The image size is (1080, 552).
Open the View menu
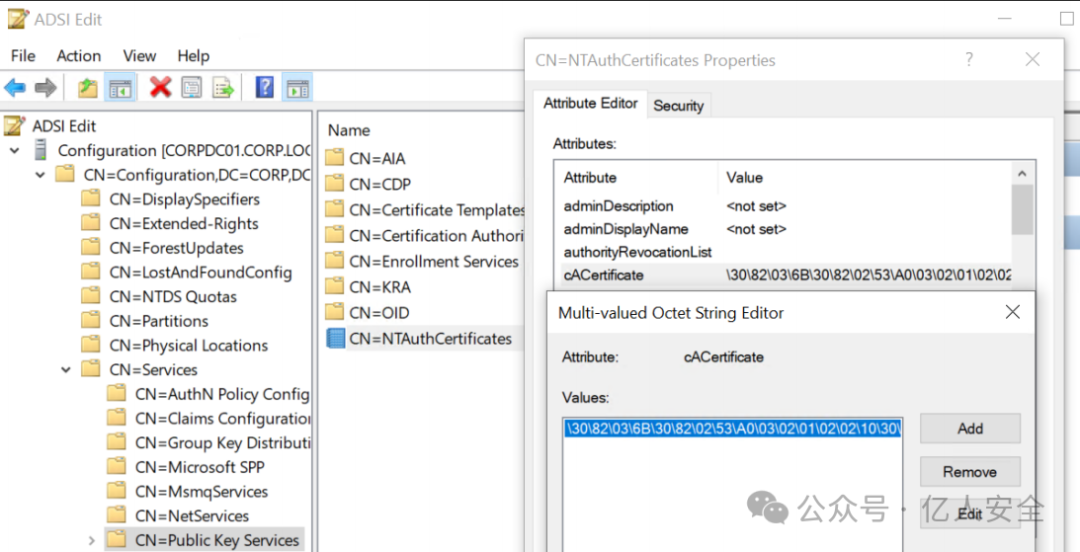139,56
